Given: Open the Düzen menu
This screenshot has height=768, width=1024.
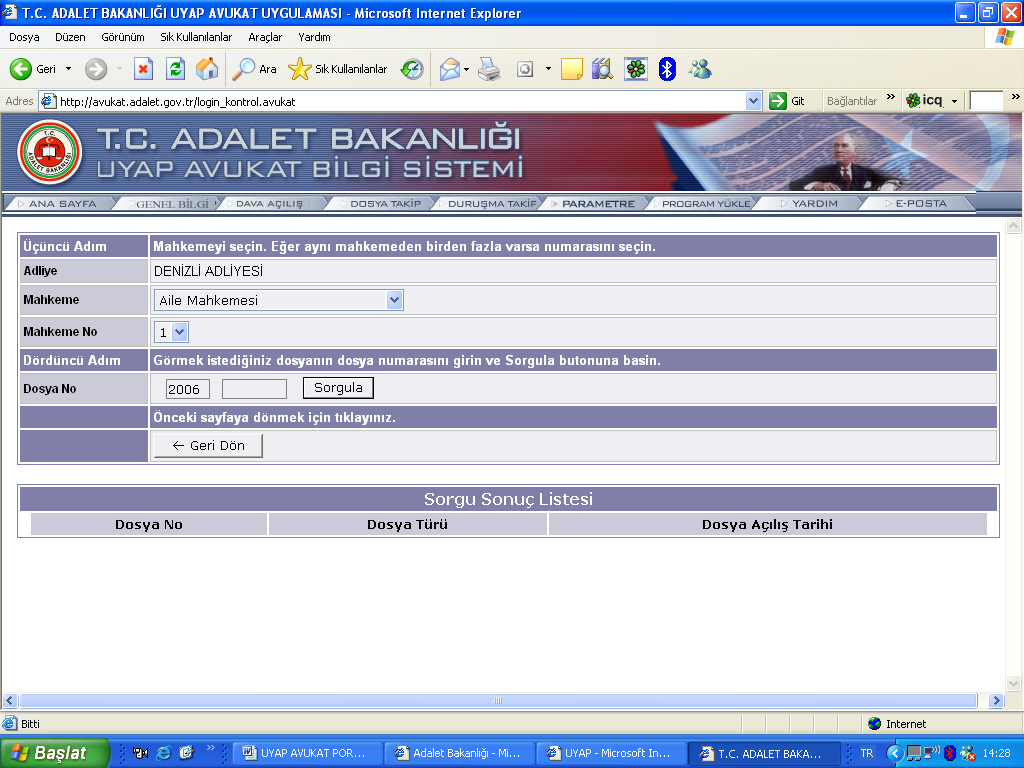Looking at the screenshot, I should (70, 37).
